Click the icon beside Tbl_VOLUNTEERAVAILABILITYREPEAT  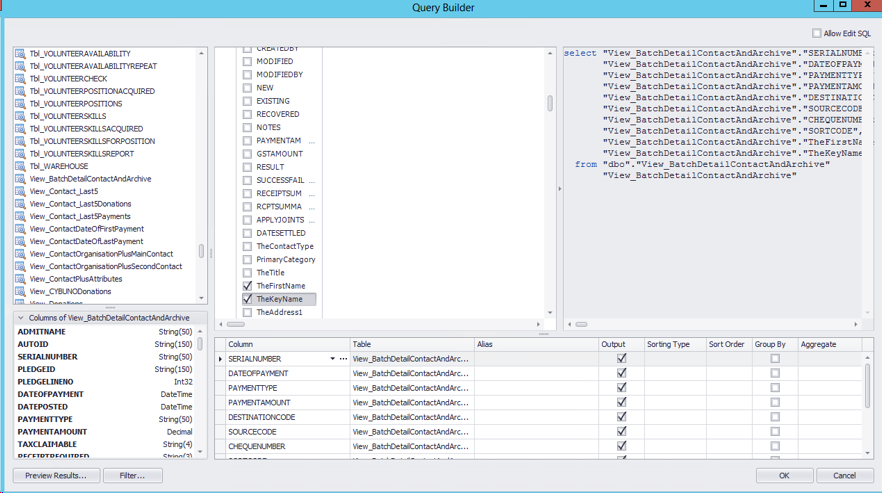pos(20,66)
